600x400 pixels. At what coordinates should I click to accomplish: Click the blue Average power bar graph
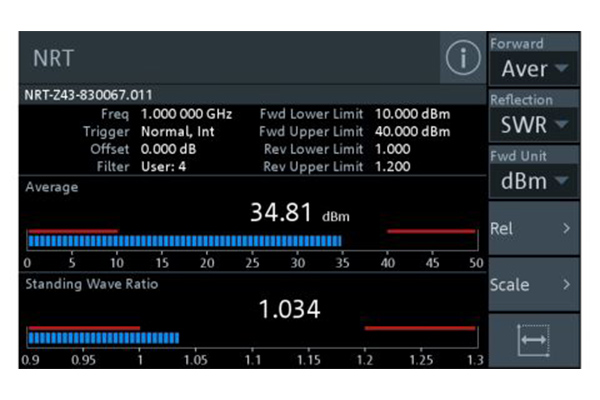(x=185, y=241)
